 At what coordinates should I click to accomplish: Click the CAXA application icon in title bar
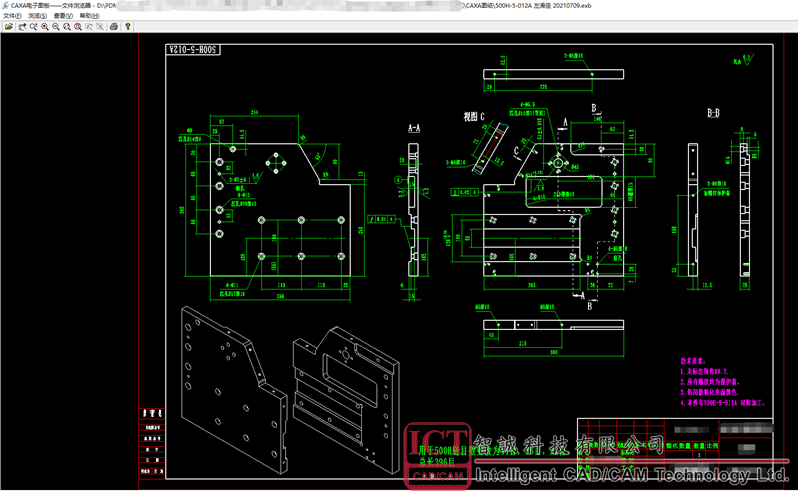click(5, 5)
